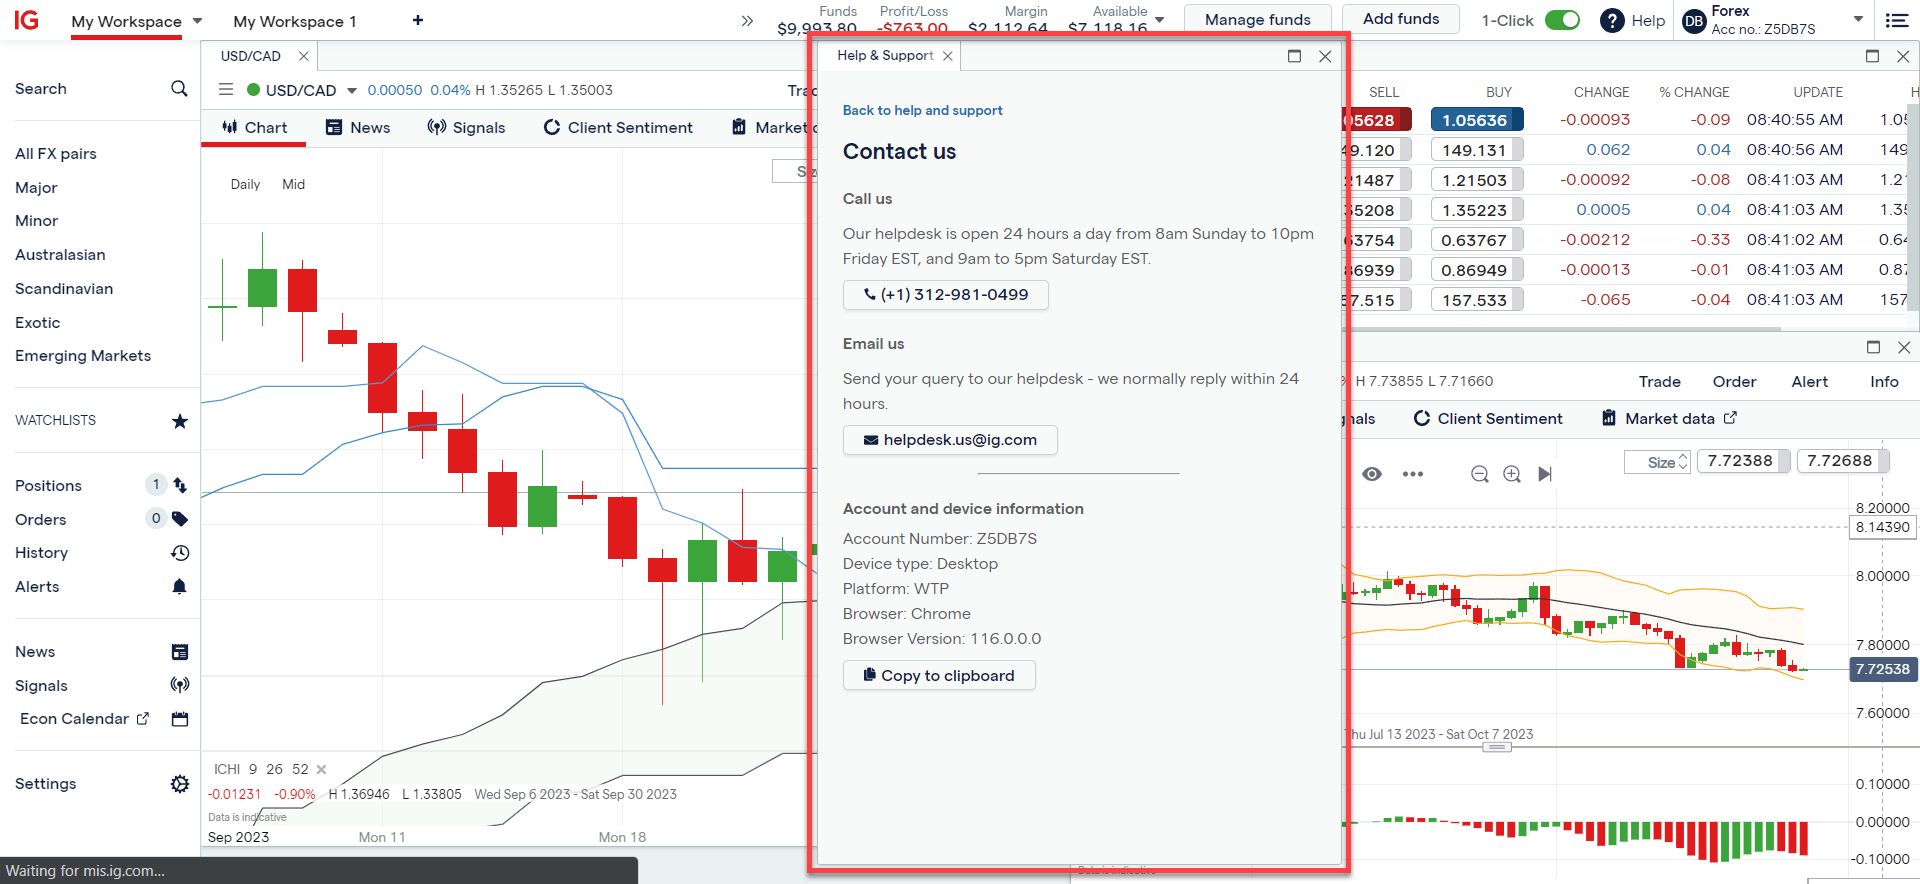Toggle the 1-Click trading switch

(1562, 20)
